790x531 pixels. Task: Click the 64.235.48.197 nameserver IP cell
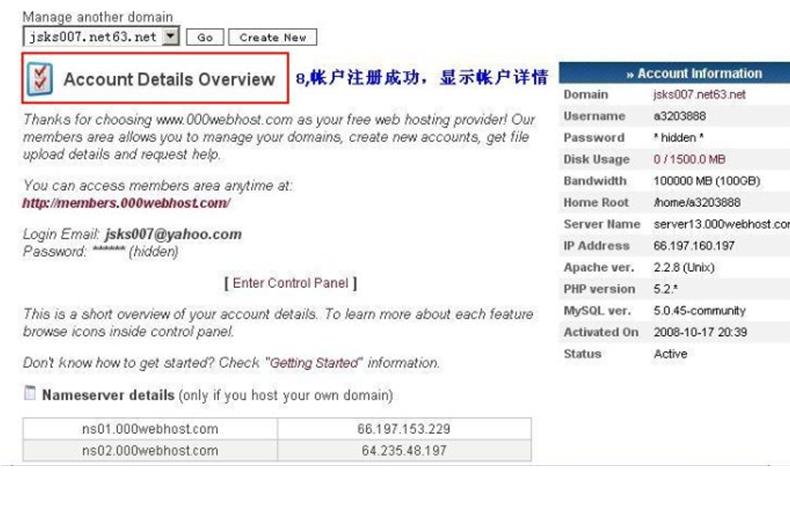404,451
